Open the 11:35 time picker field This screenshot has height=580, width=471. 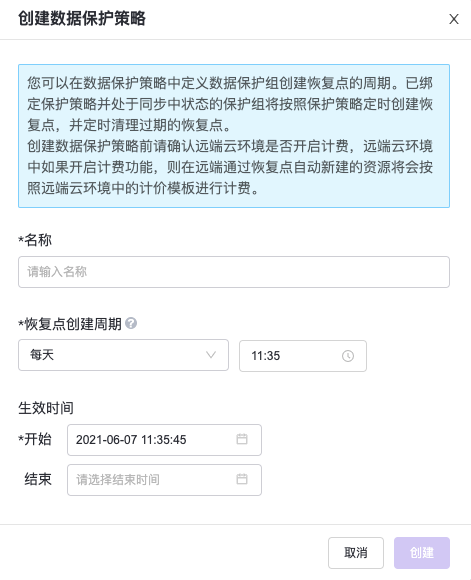point(303,356)
